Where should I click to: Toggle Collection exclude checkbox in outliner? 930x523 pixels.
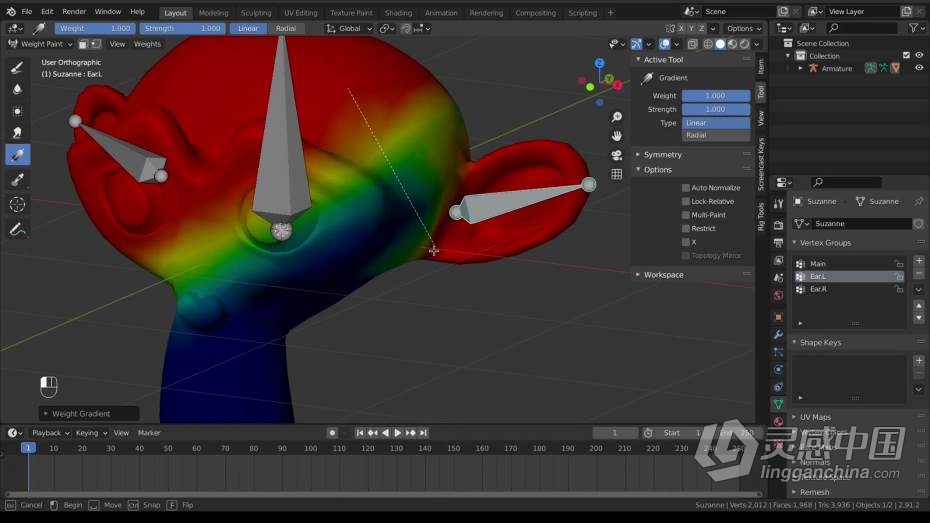(x=906, y=55)
